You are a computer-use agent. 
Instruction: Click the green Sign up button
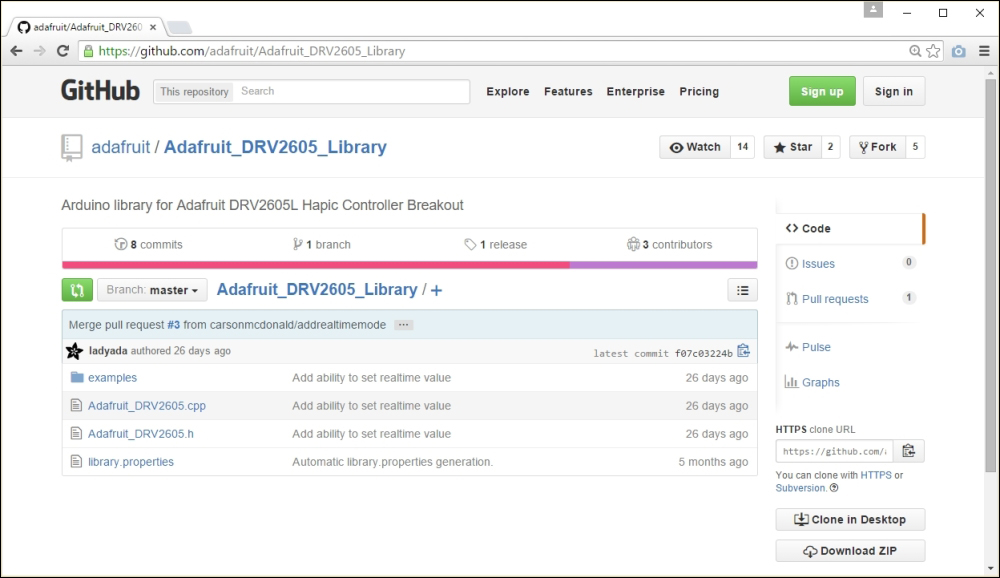pos(822,91)
